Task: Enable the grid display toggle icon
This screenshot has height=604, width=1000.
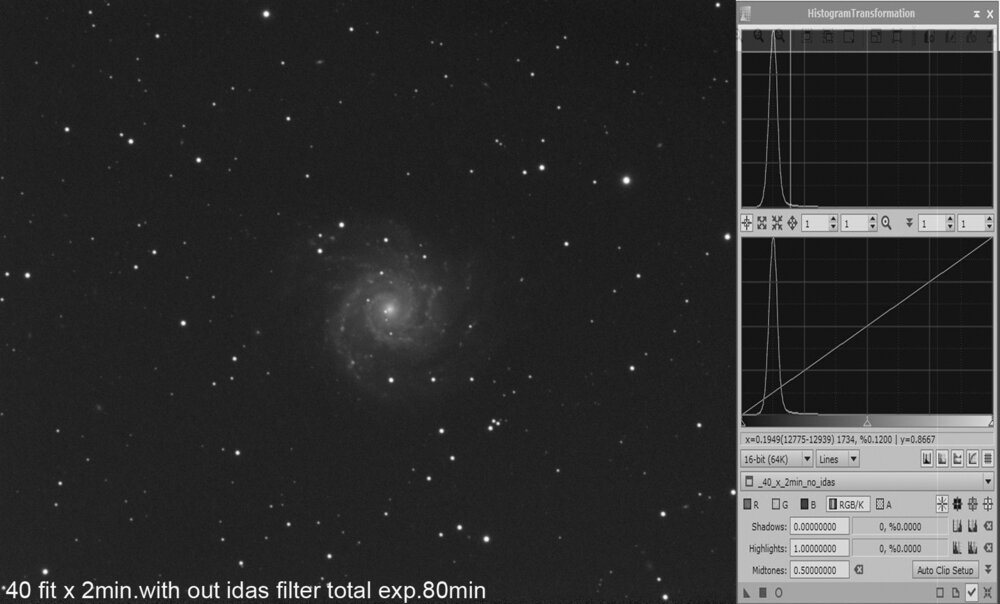Action: (987, 459)
